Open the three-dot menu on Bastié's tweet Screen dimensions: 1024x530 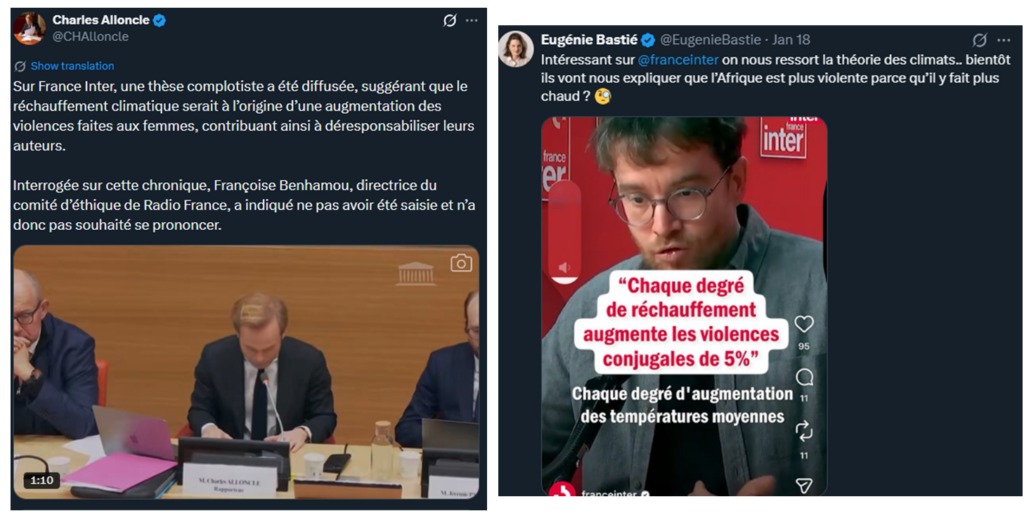[x=1003, y=40]
